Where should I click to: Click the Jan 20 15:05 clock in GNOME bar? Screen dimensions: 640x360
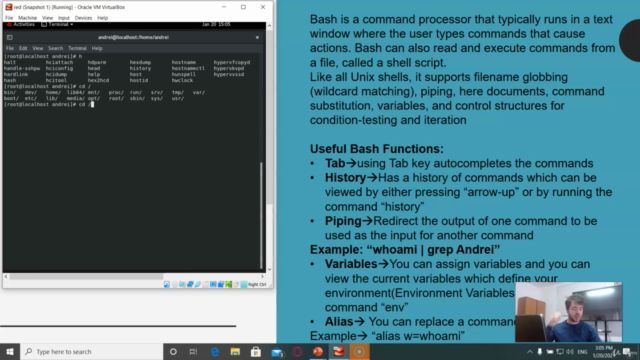[x=216, y=24]
